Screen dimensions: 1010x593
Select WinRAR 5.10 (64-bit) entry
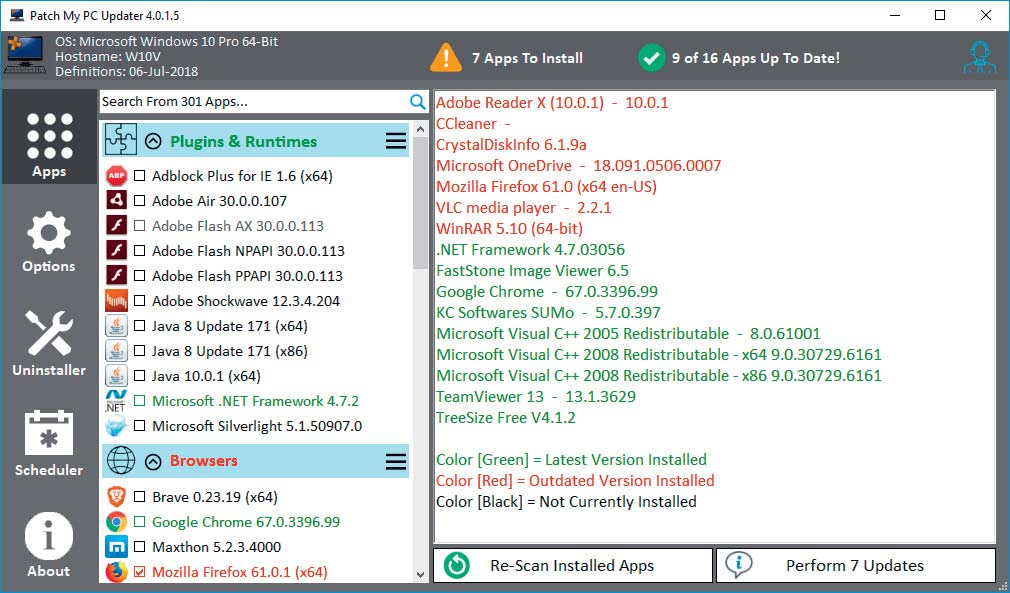[510, 229]
